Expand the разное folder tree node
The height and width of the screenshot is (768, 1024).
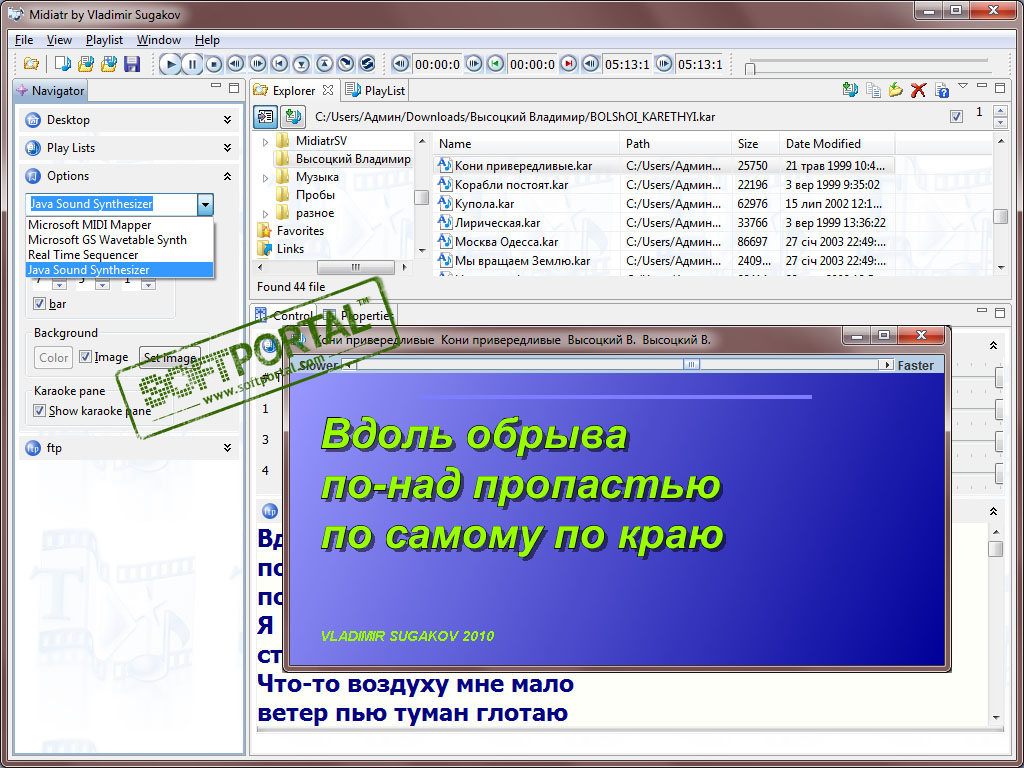pyautogui.click(x=265, y=214)
